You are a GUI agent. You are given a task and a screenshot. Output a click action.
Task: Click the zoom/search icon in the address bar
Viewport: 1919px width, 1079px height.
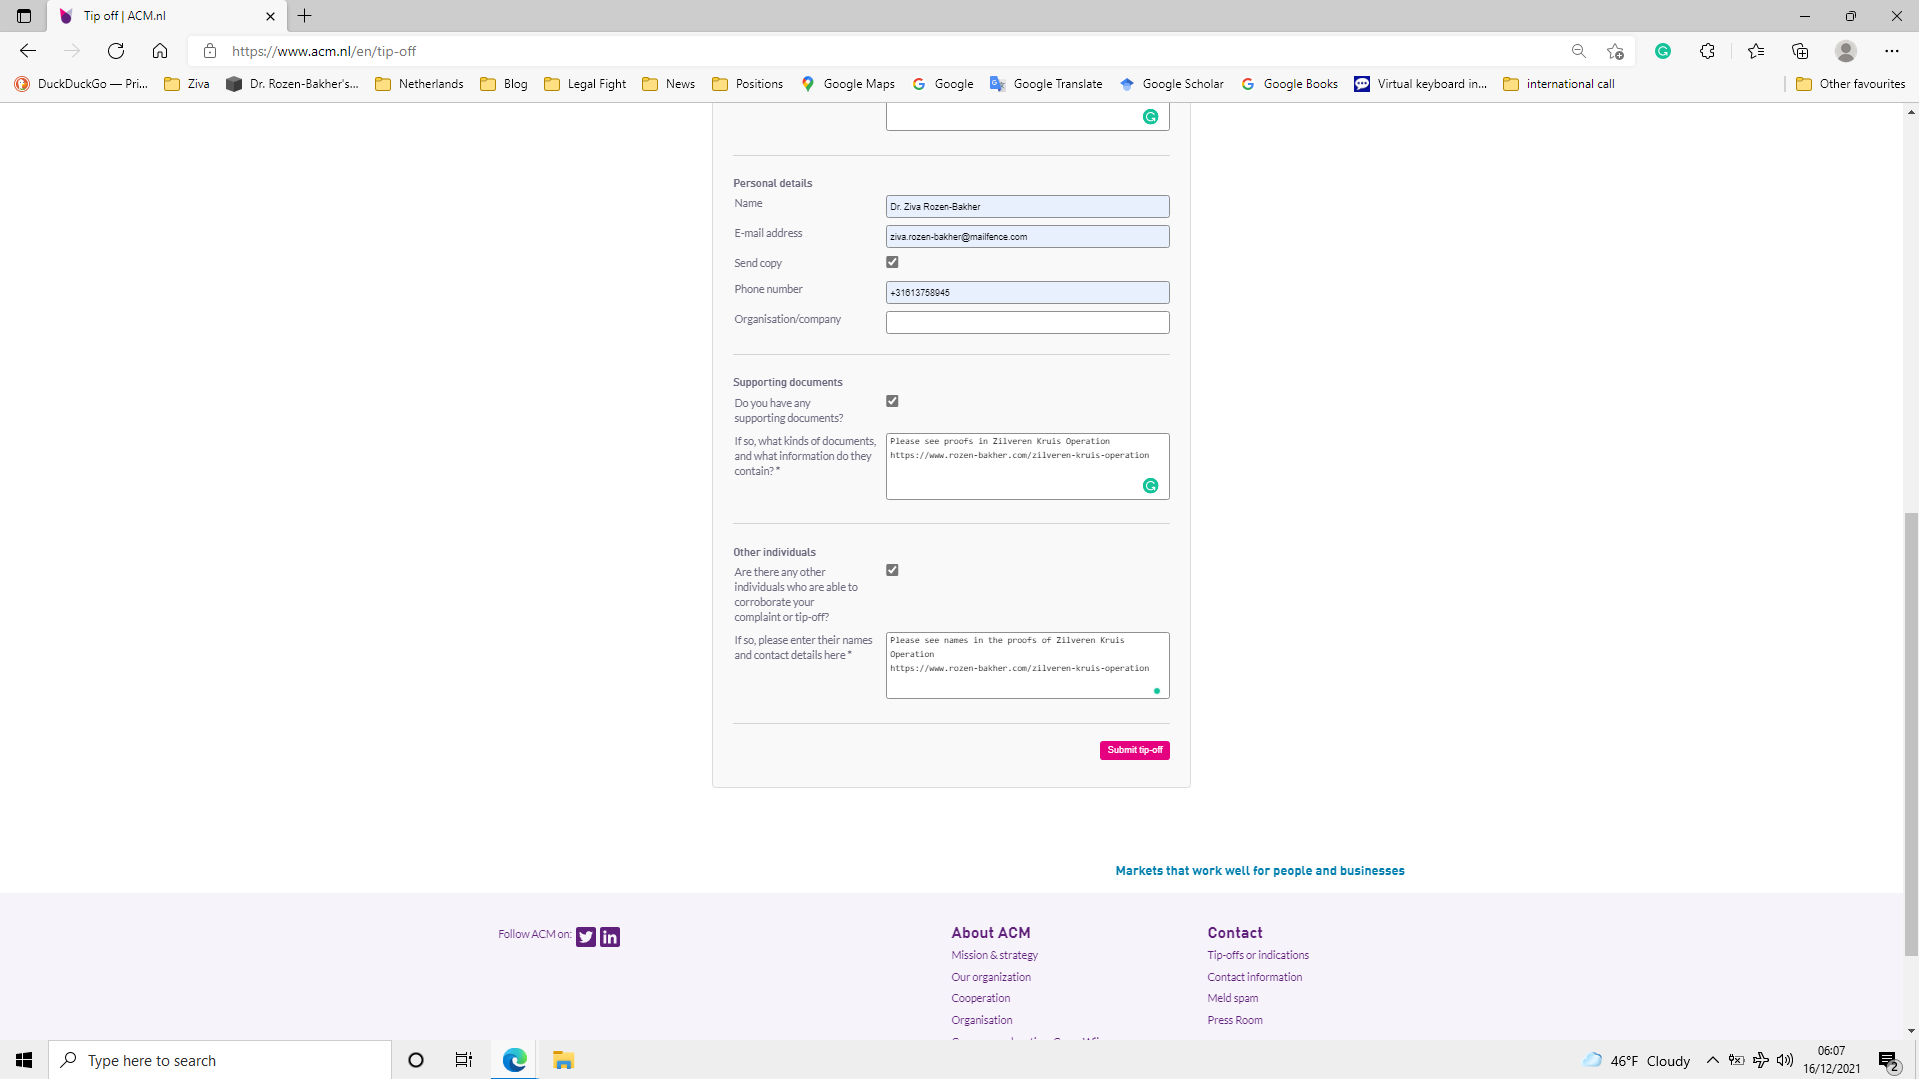pyautogui.click(x=1577, y=50)
